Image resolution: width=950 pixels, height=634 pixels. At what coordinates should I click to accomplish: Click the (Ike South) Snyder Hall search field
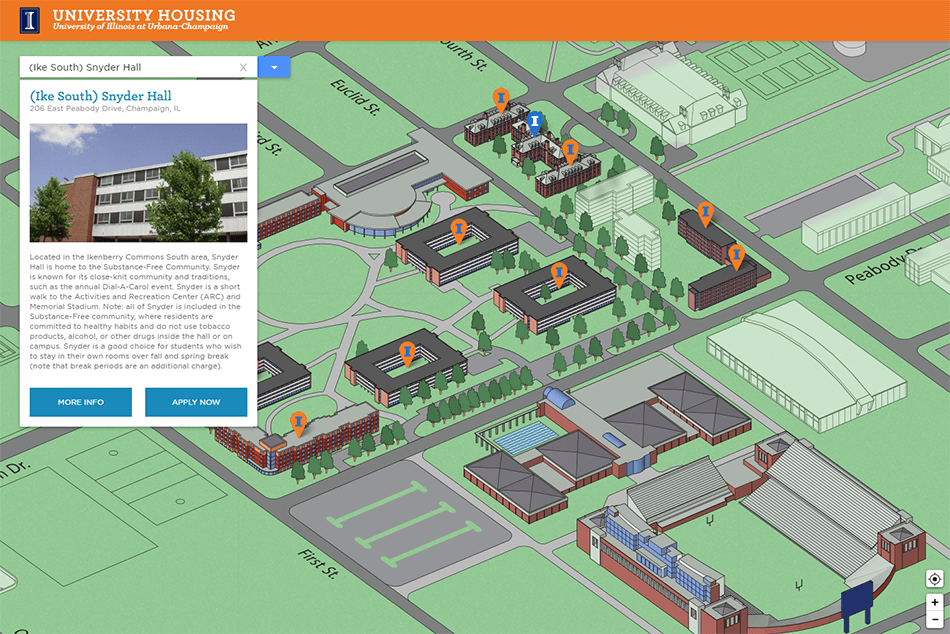[x=130, y=68]
